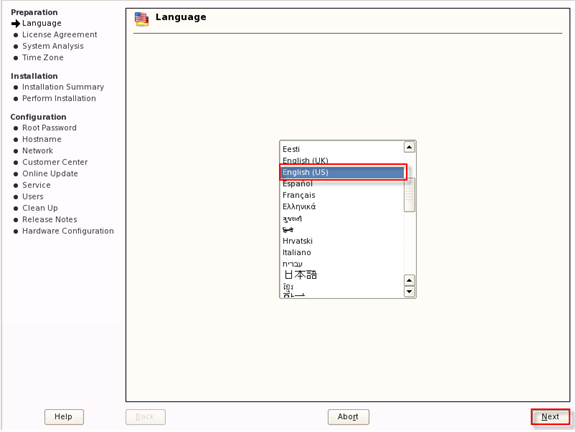Image resolution: width=575 pixels, height=432 pixels.
Task: Click Clean Up step in sidebar
Action: pos(40,208)
